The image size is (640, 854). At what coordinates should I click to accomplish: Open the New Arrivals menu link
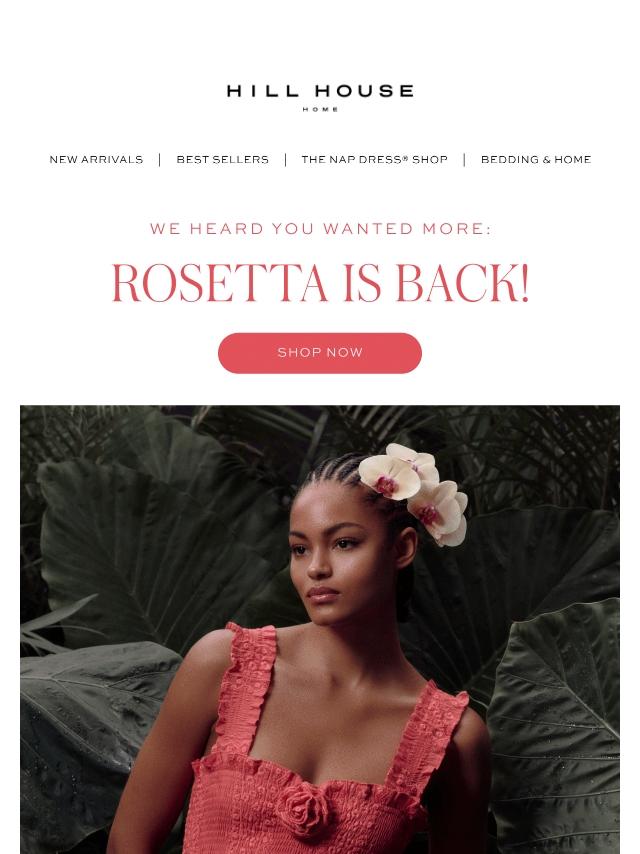(x=96, y=160)
